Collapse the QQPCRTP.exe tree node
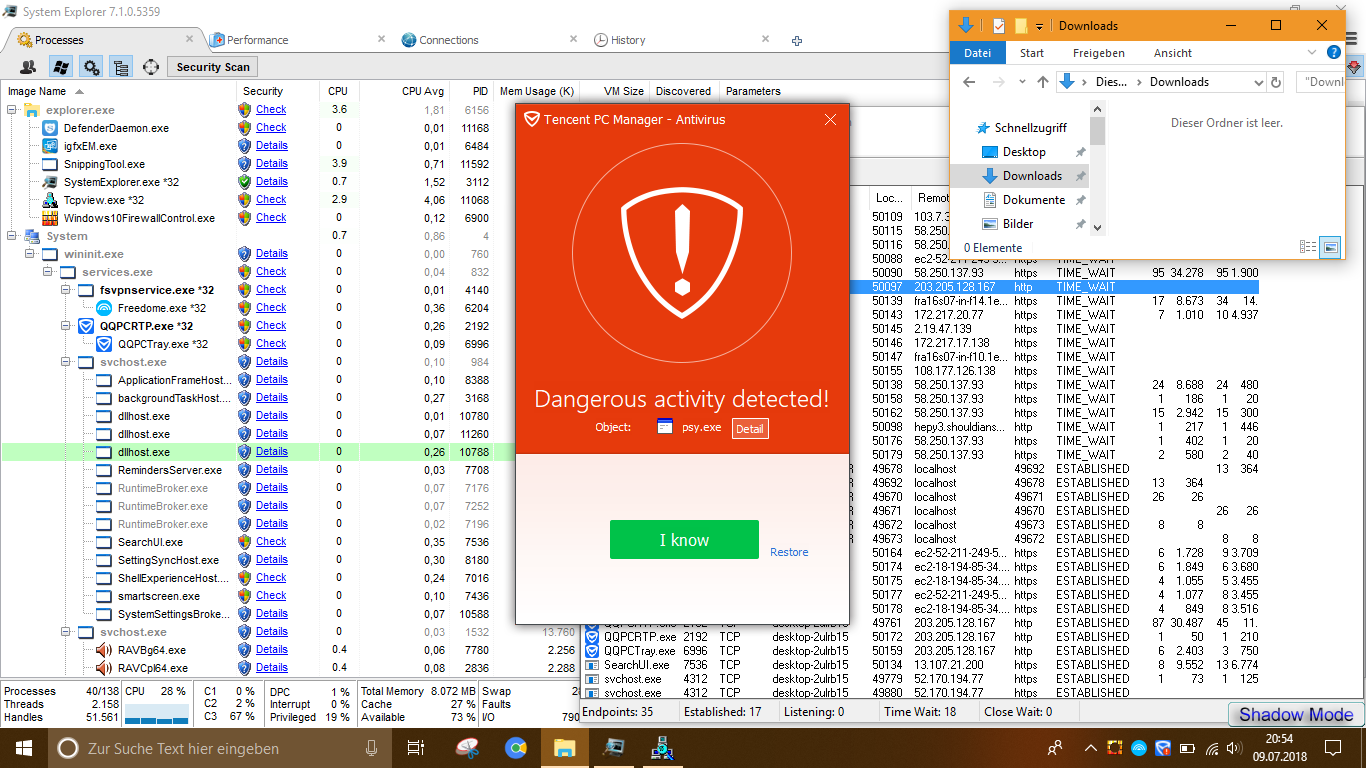The width and height of the screenshot is (1366, 768). click(67, 326)
